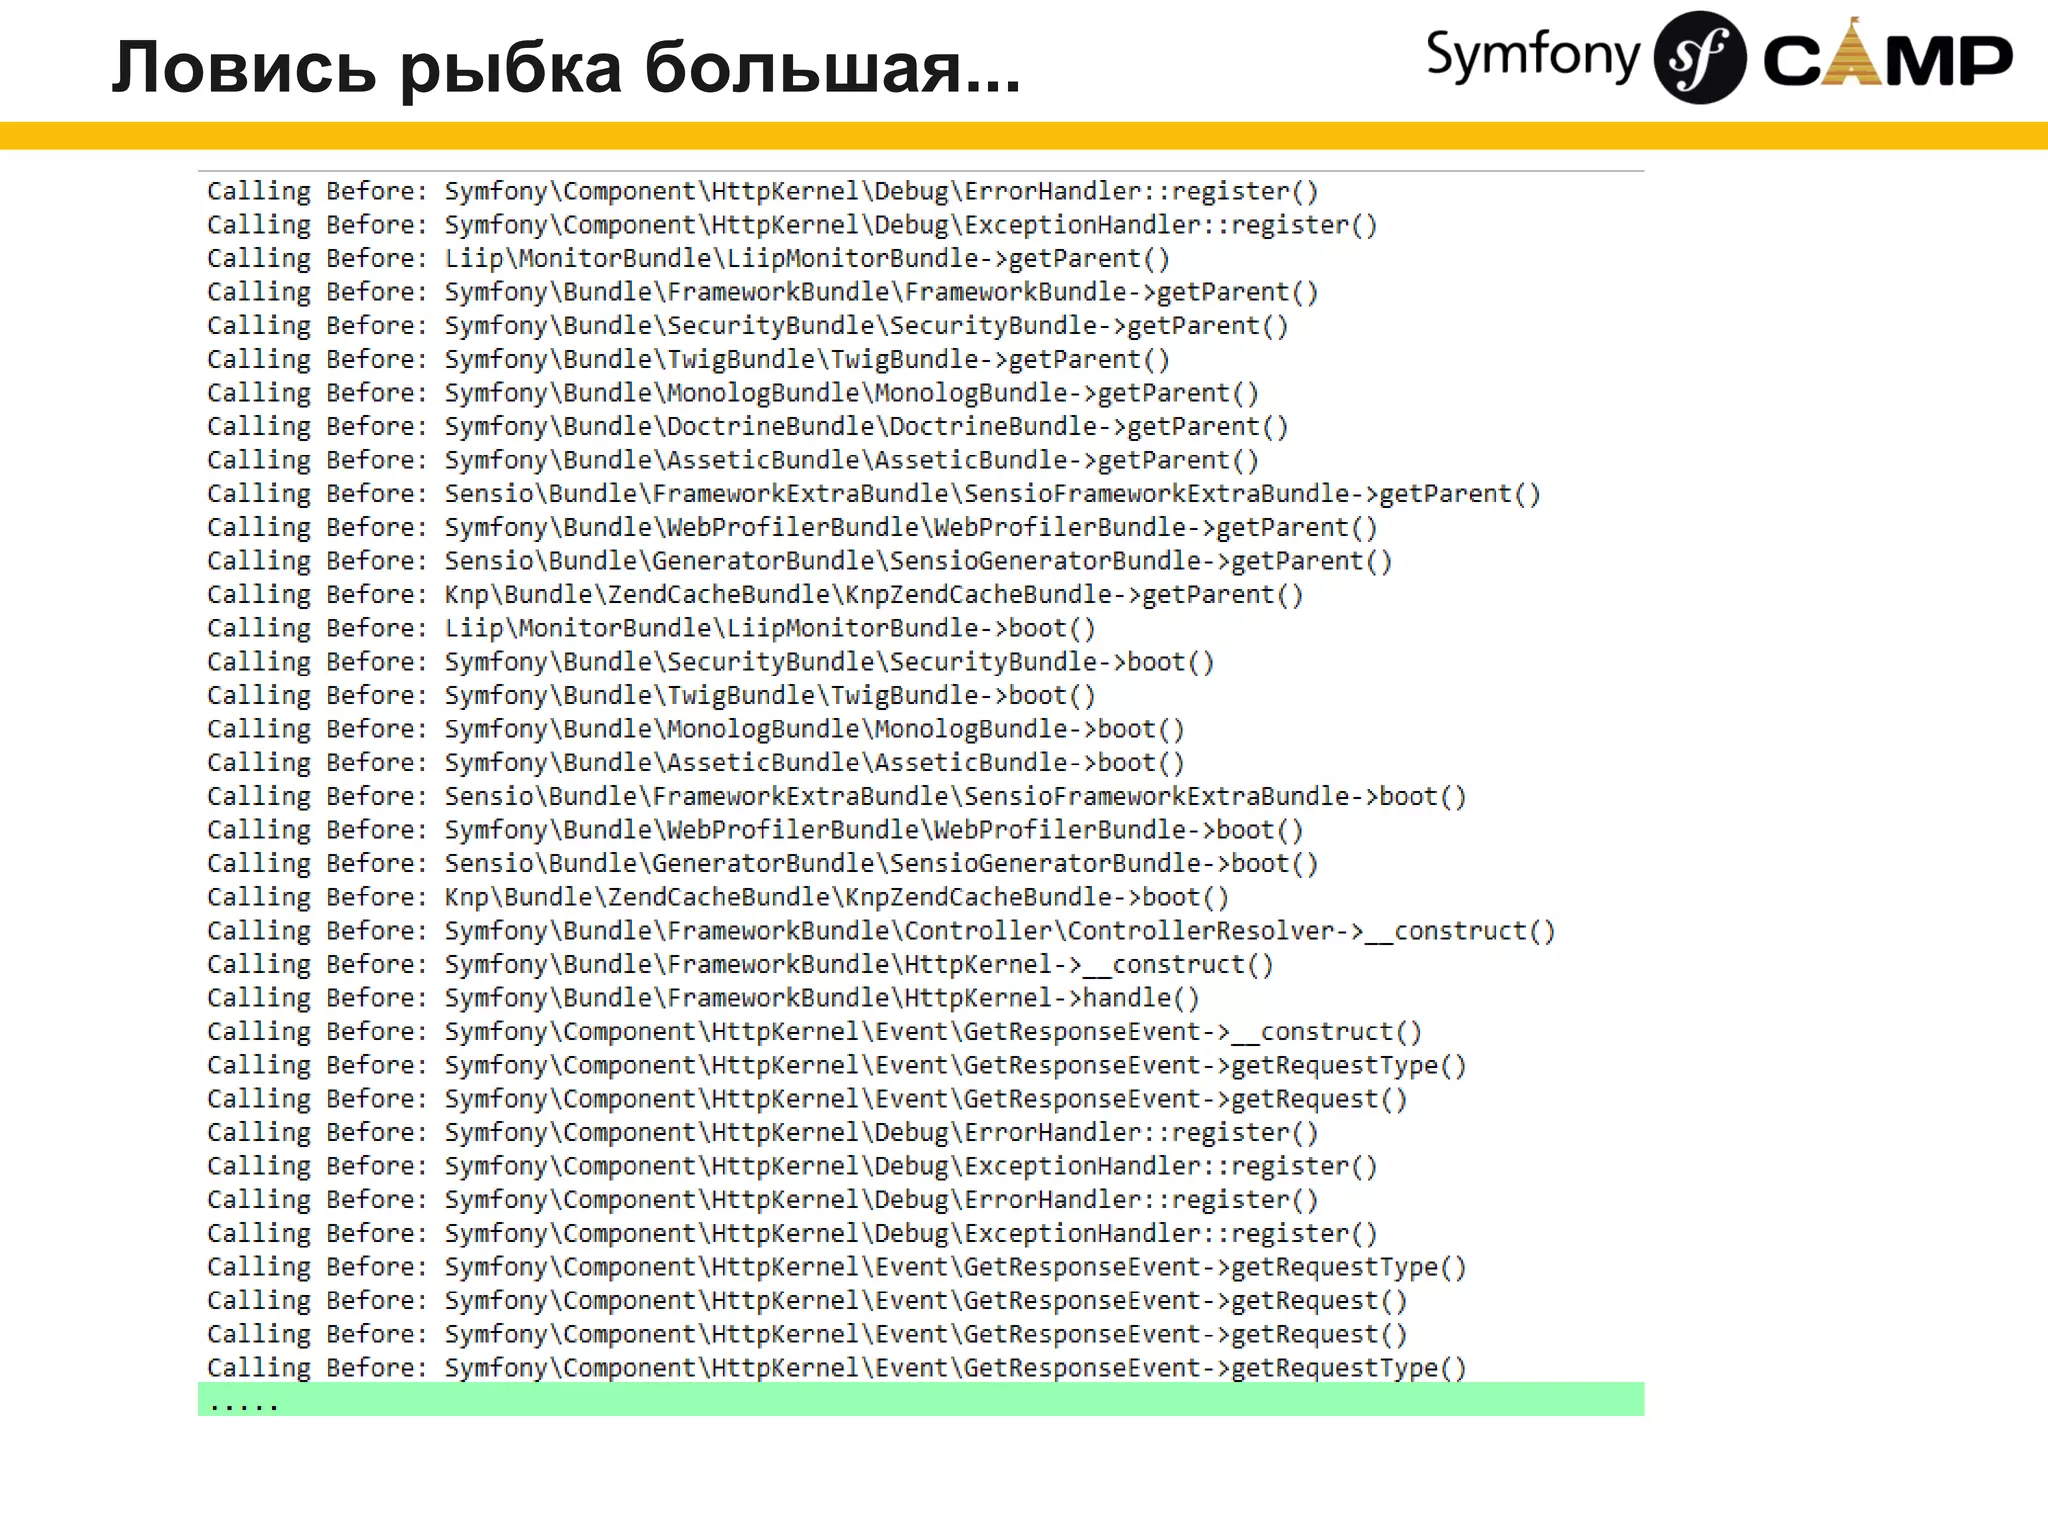
Task: Select the line SecurityBundle->getParent()
Action: point(748,326)
